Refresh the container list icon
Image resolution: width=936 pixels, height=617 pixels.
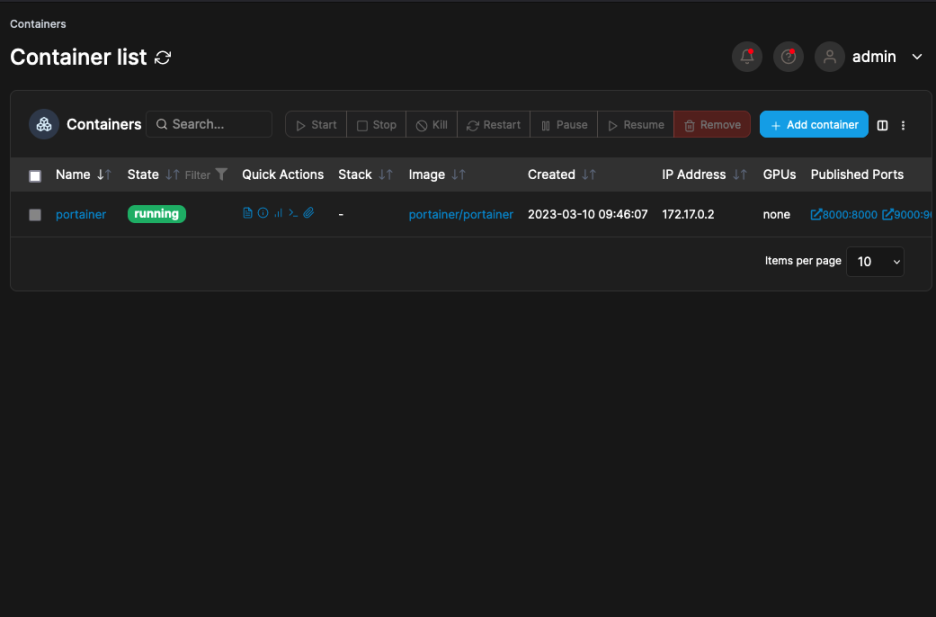tap(163, 57)
